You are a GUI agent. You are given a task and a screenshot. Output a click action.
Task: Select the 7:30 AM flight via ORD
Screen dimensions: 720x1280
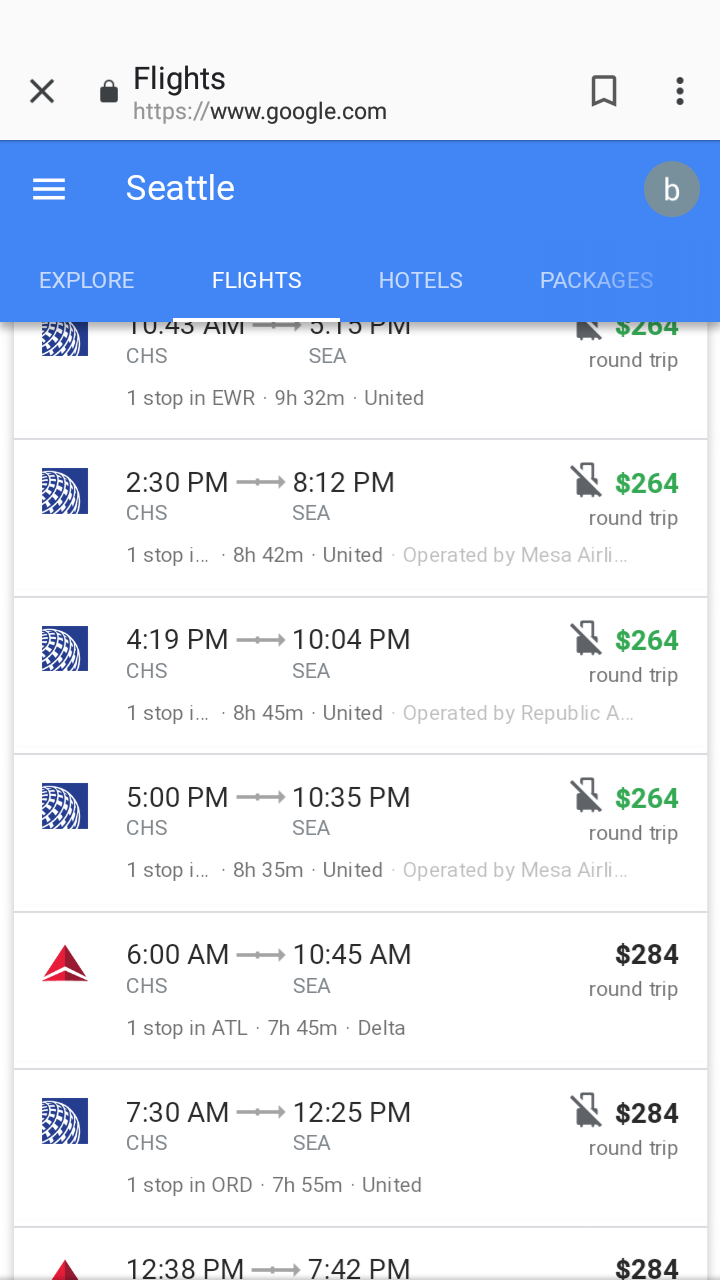[360, 1148]
